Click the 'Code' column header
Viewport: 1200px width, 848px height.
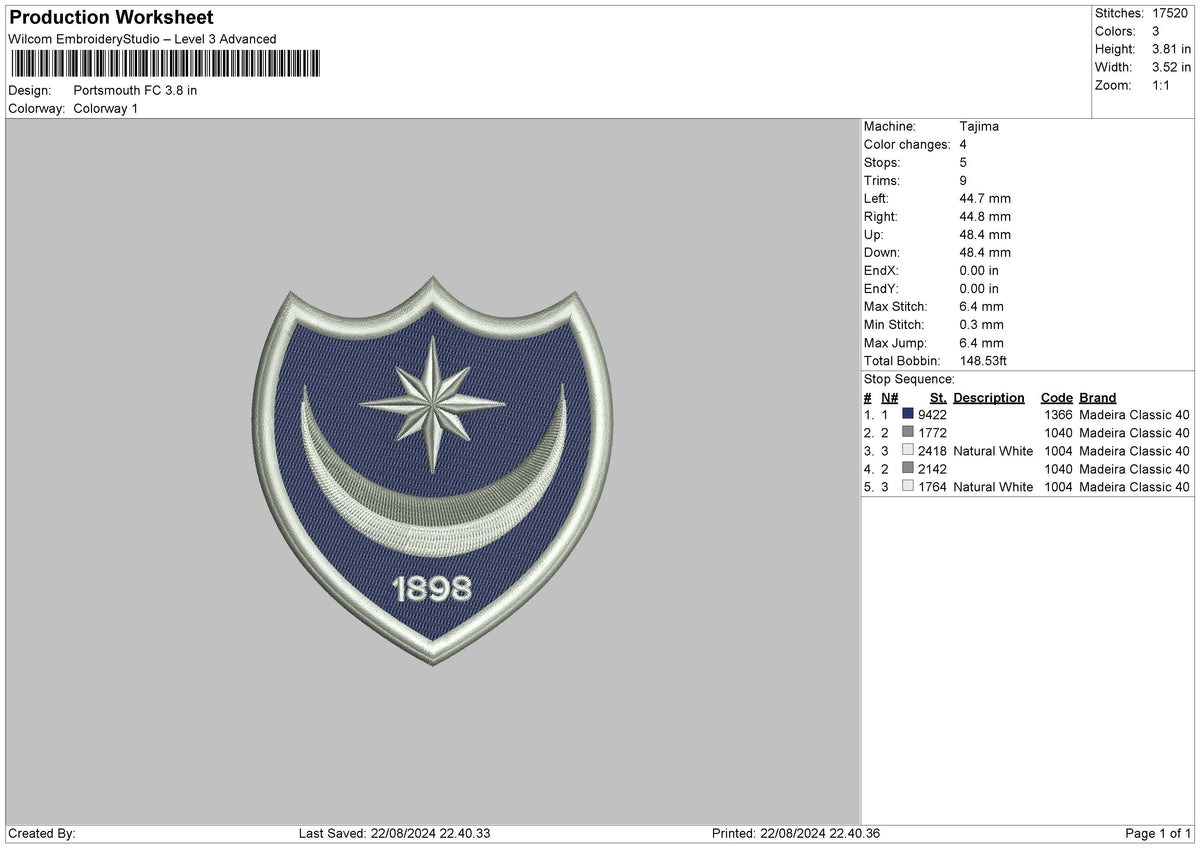pyautogui.click(x=1056, y=397)
